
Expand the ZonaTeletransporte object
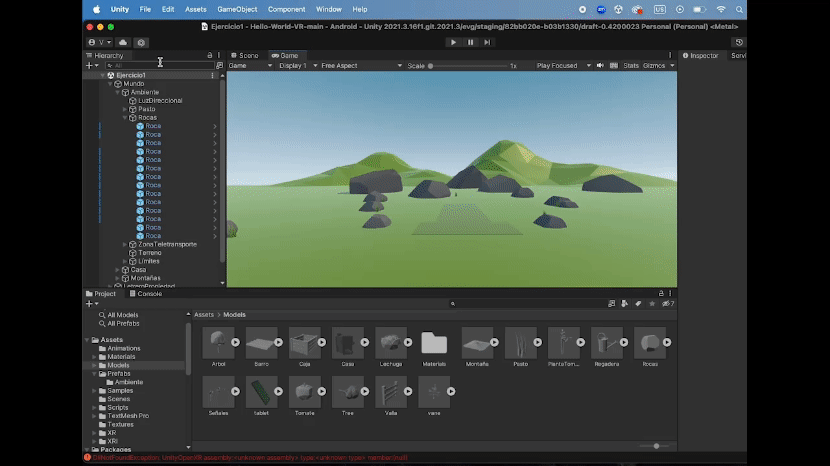pyautogui.click(x=125, y=245)
